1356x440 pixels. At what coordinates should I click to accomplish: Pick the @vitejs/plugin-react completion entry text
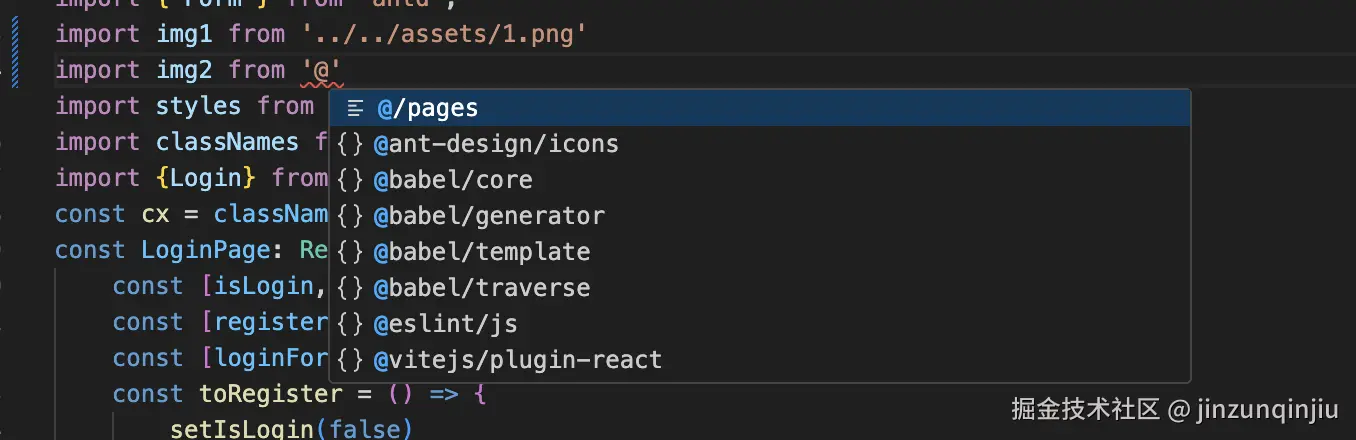tap(517, 360)
